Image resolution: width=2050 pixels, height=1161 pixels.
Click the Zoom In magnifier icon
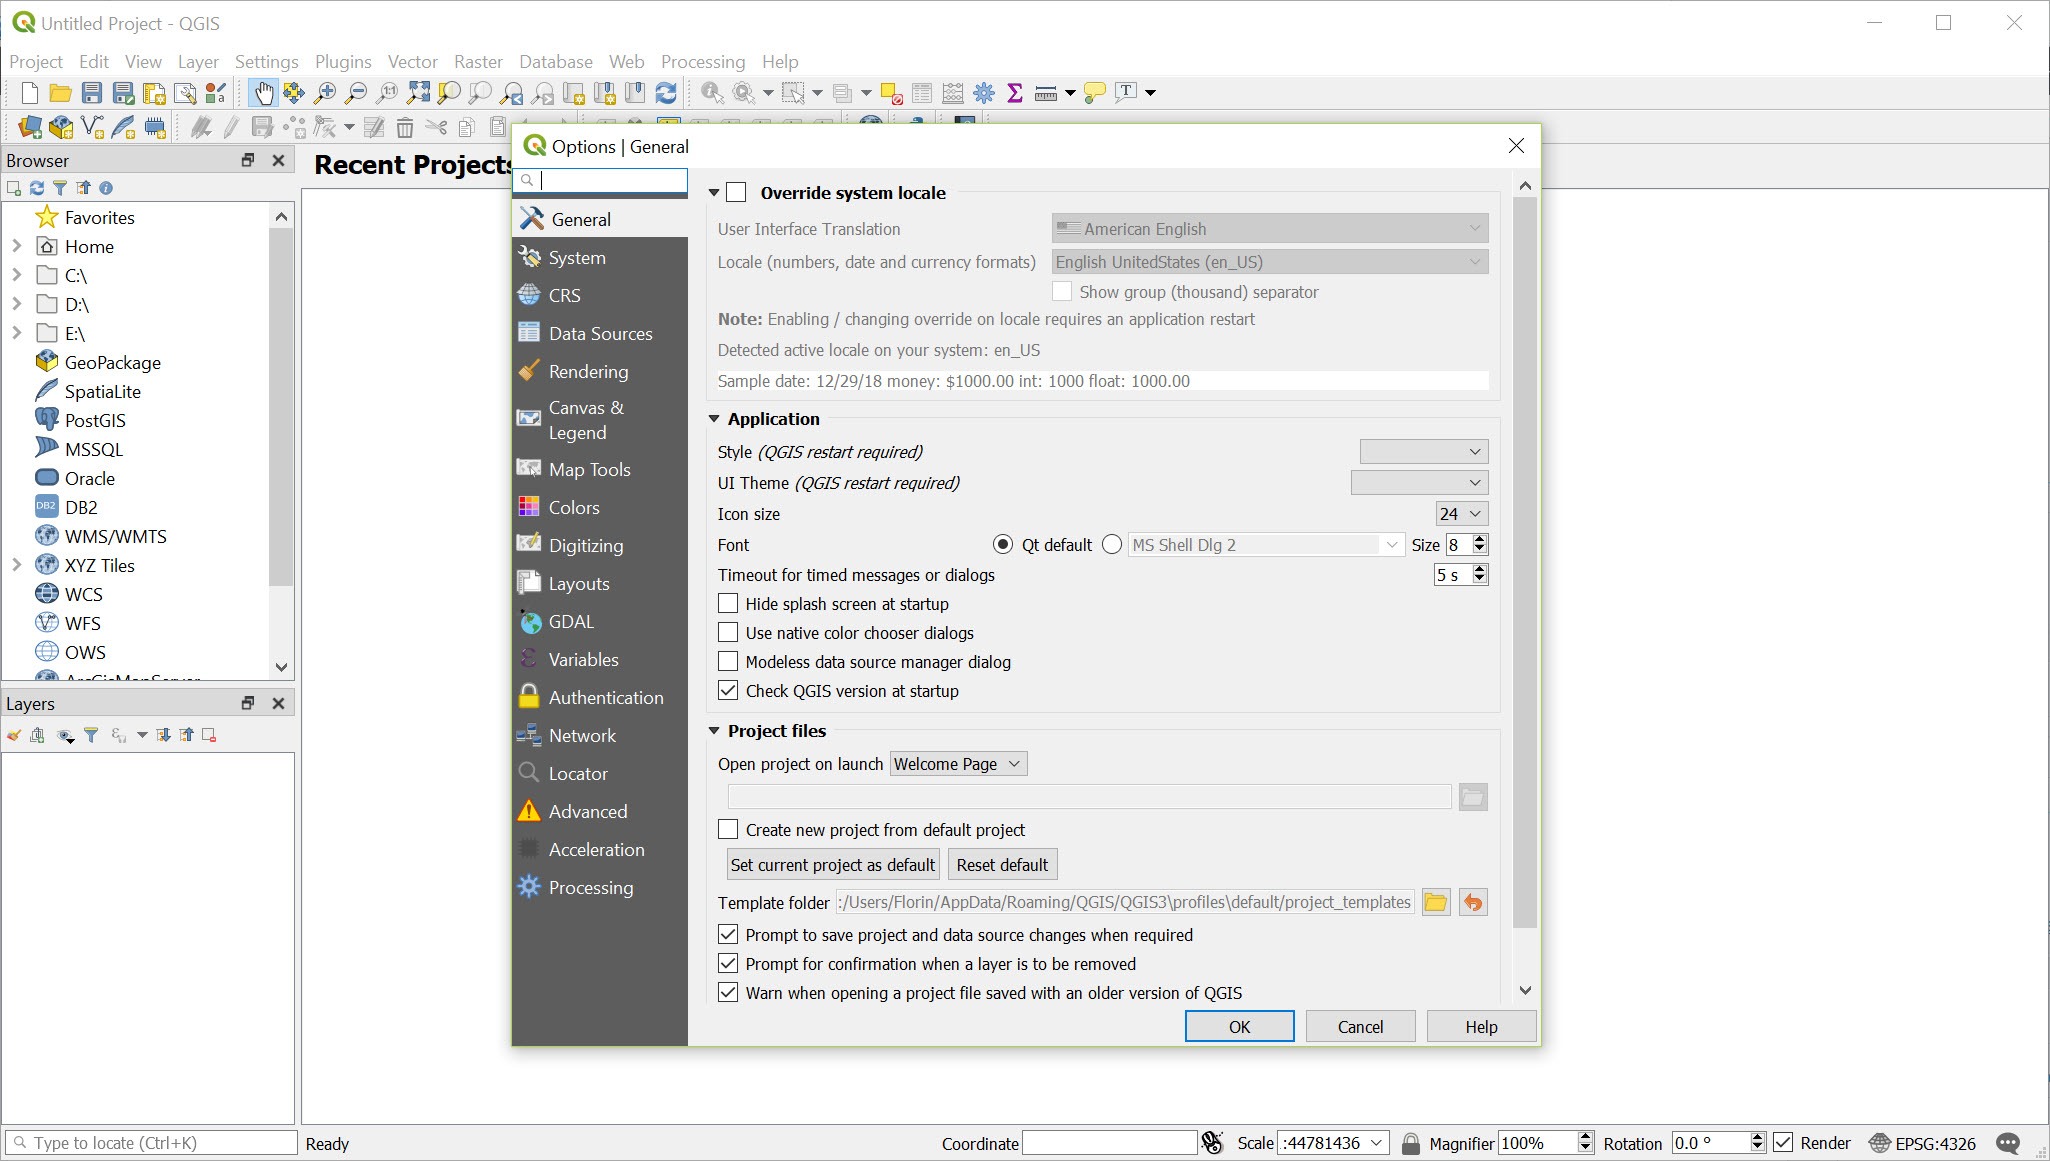(x=325, y=93)
